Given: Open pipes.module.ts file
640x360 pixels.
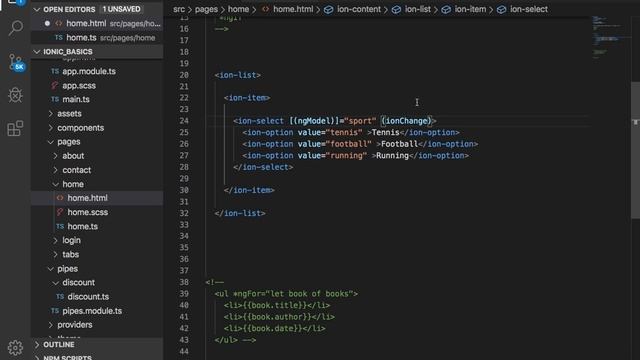Looking at the screenshot, I should [x=92, y=311].
